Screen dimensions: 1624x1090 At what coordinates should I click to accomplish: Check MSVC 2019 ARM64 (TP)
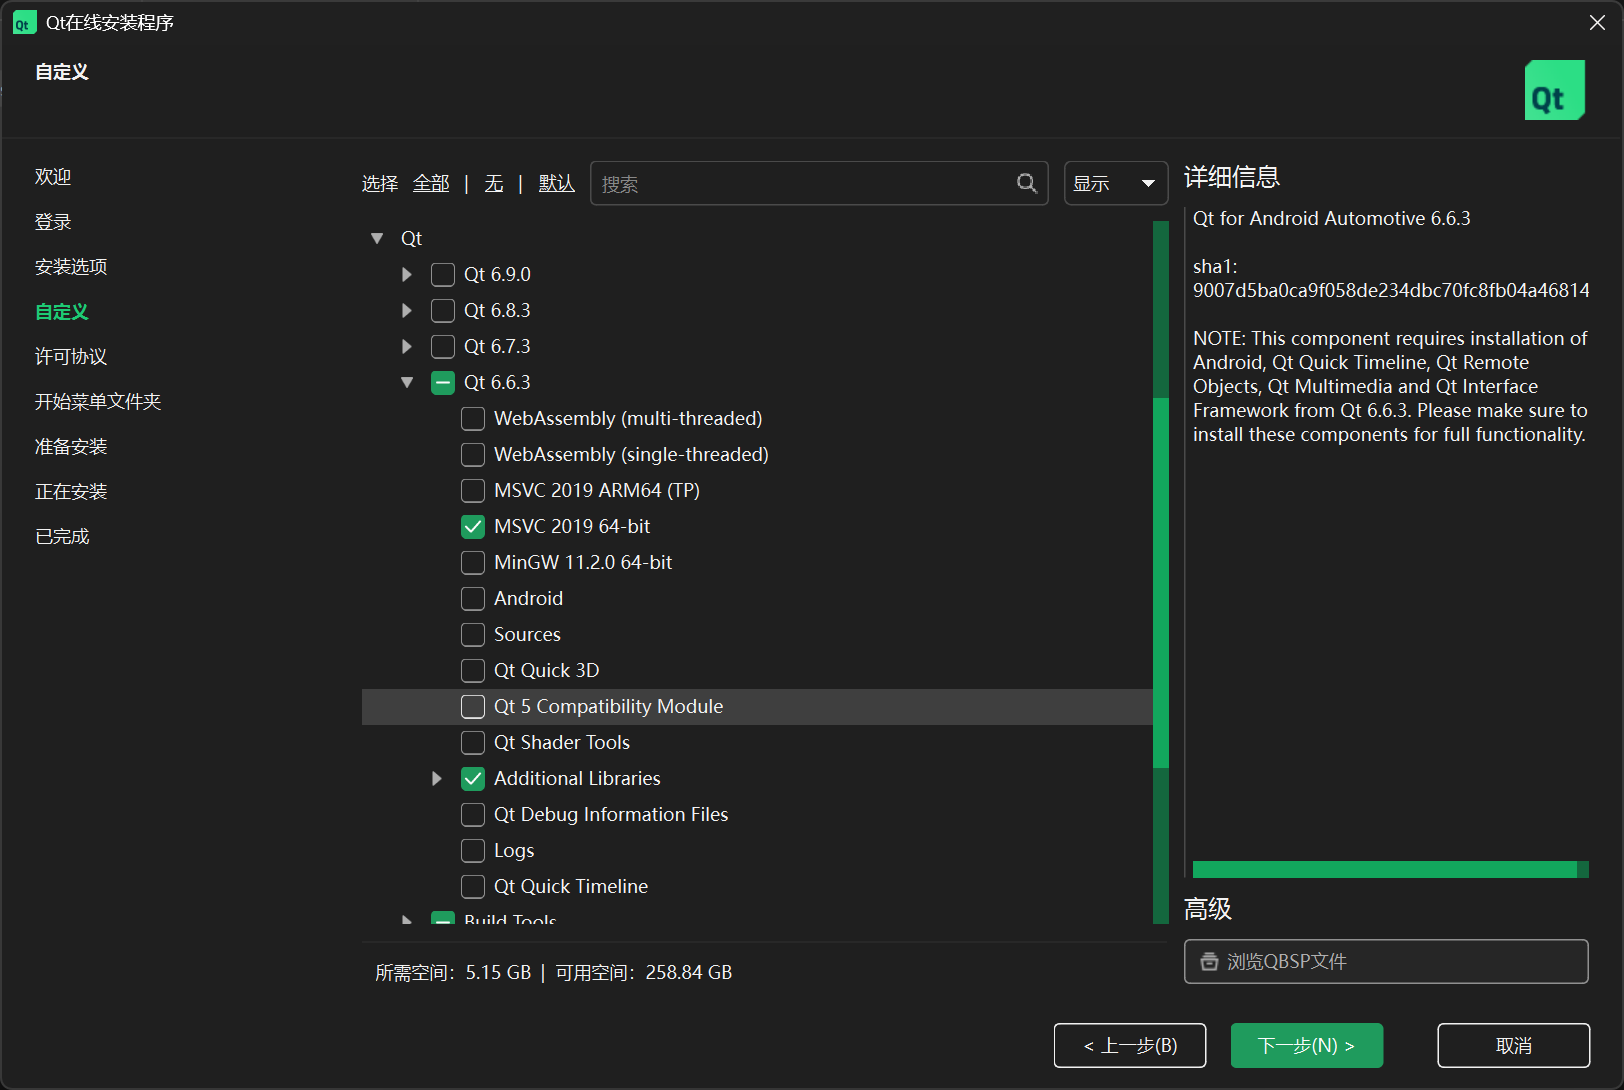tap(473, 491)
